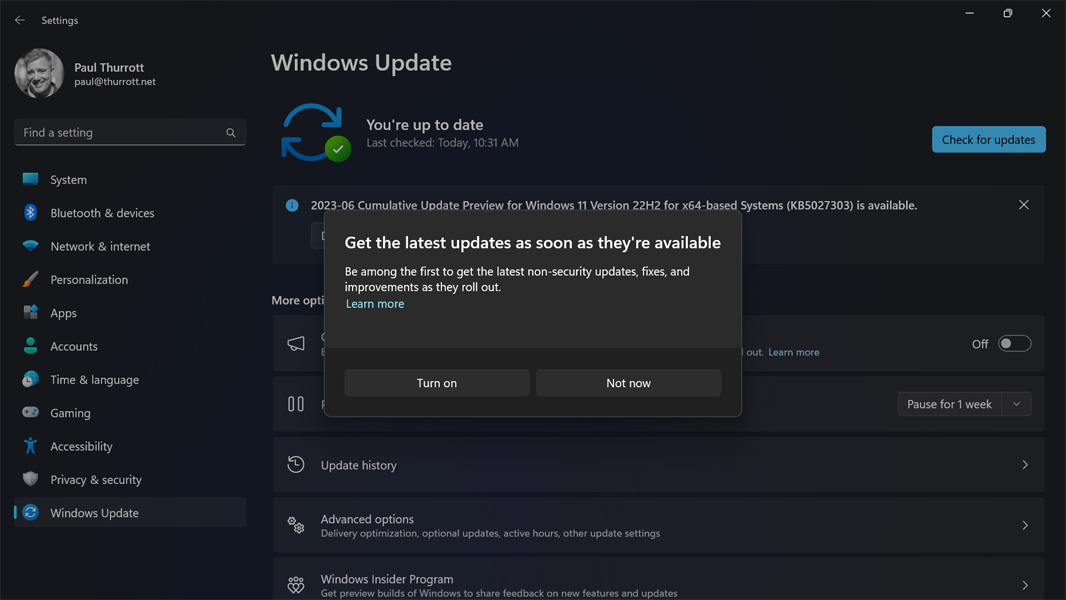Click the Gaming controller icon
This screenshot has width=1066, height=600.
pos(31,412)
